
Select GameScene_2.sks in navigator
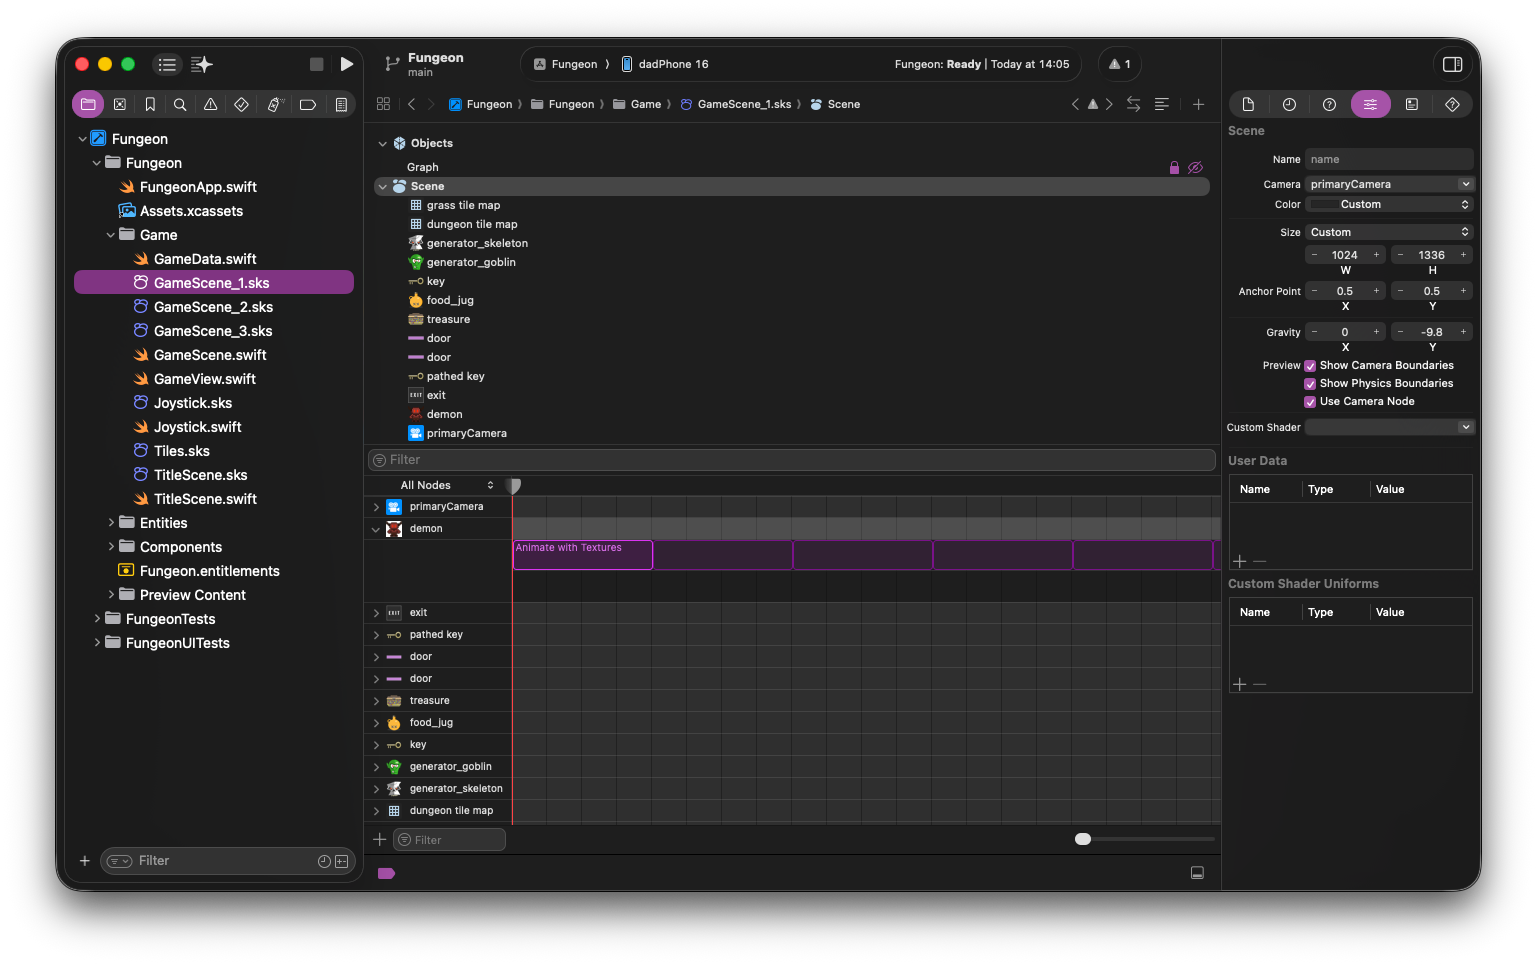213,307
